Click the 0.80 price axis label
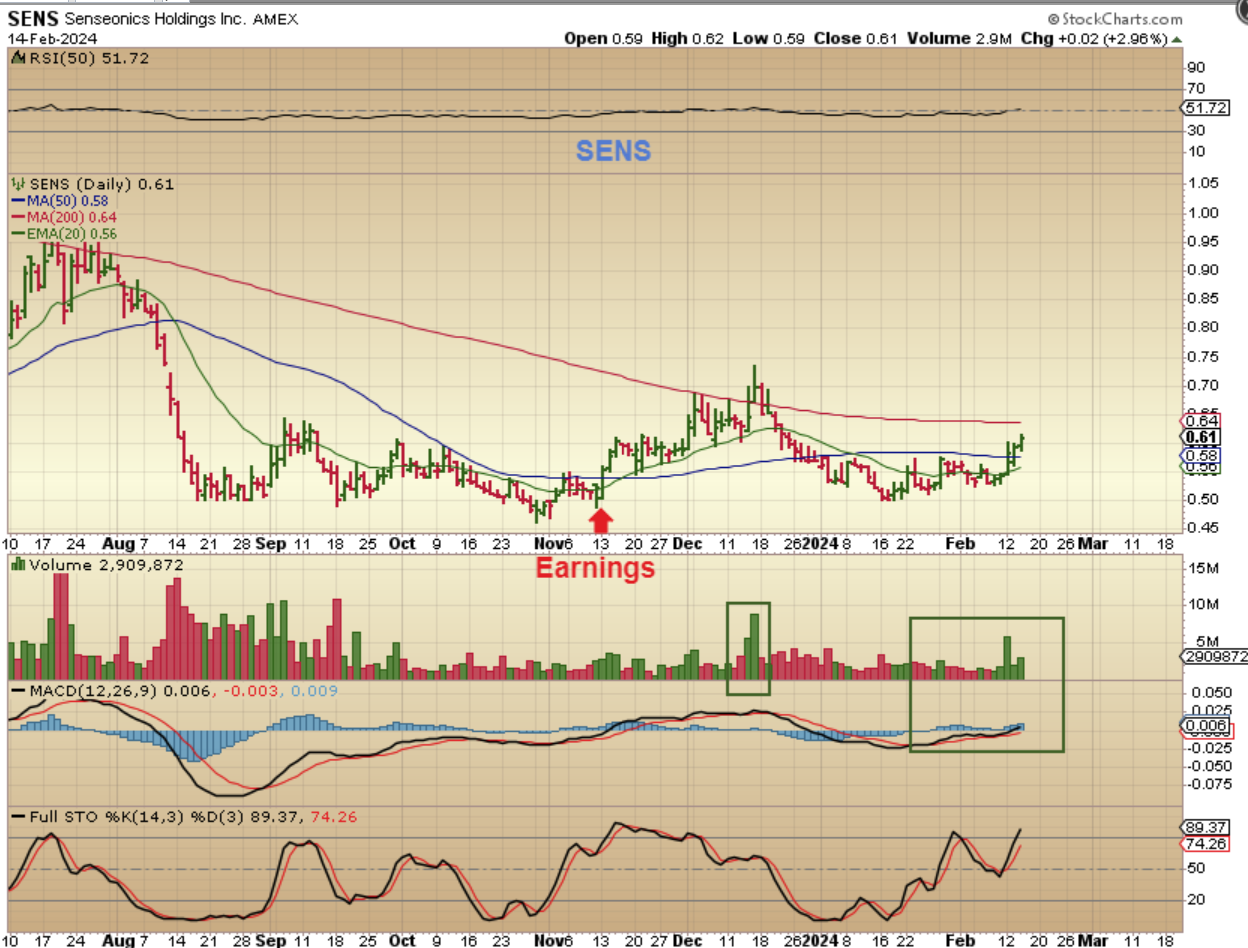 pyautogui.click(x=1202, y=326)
